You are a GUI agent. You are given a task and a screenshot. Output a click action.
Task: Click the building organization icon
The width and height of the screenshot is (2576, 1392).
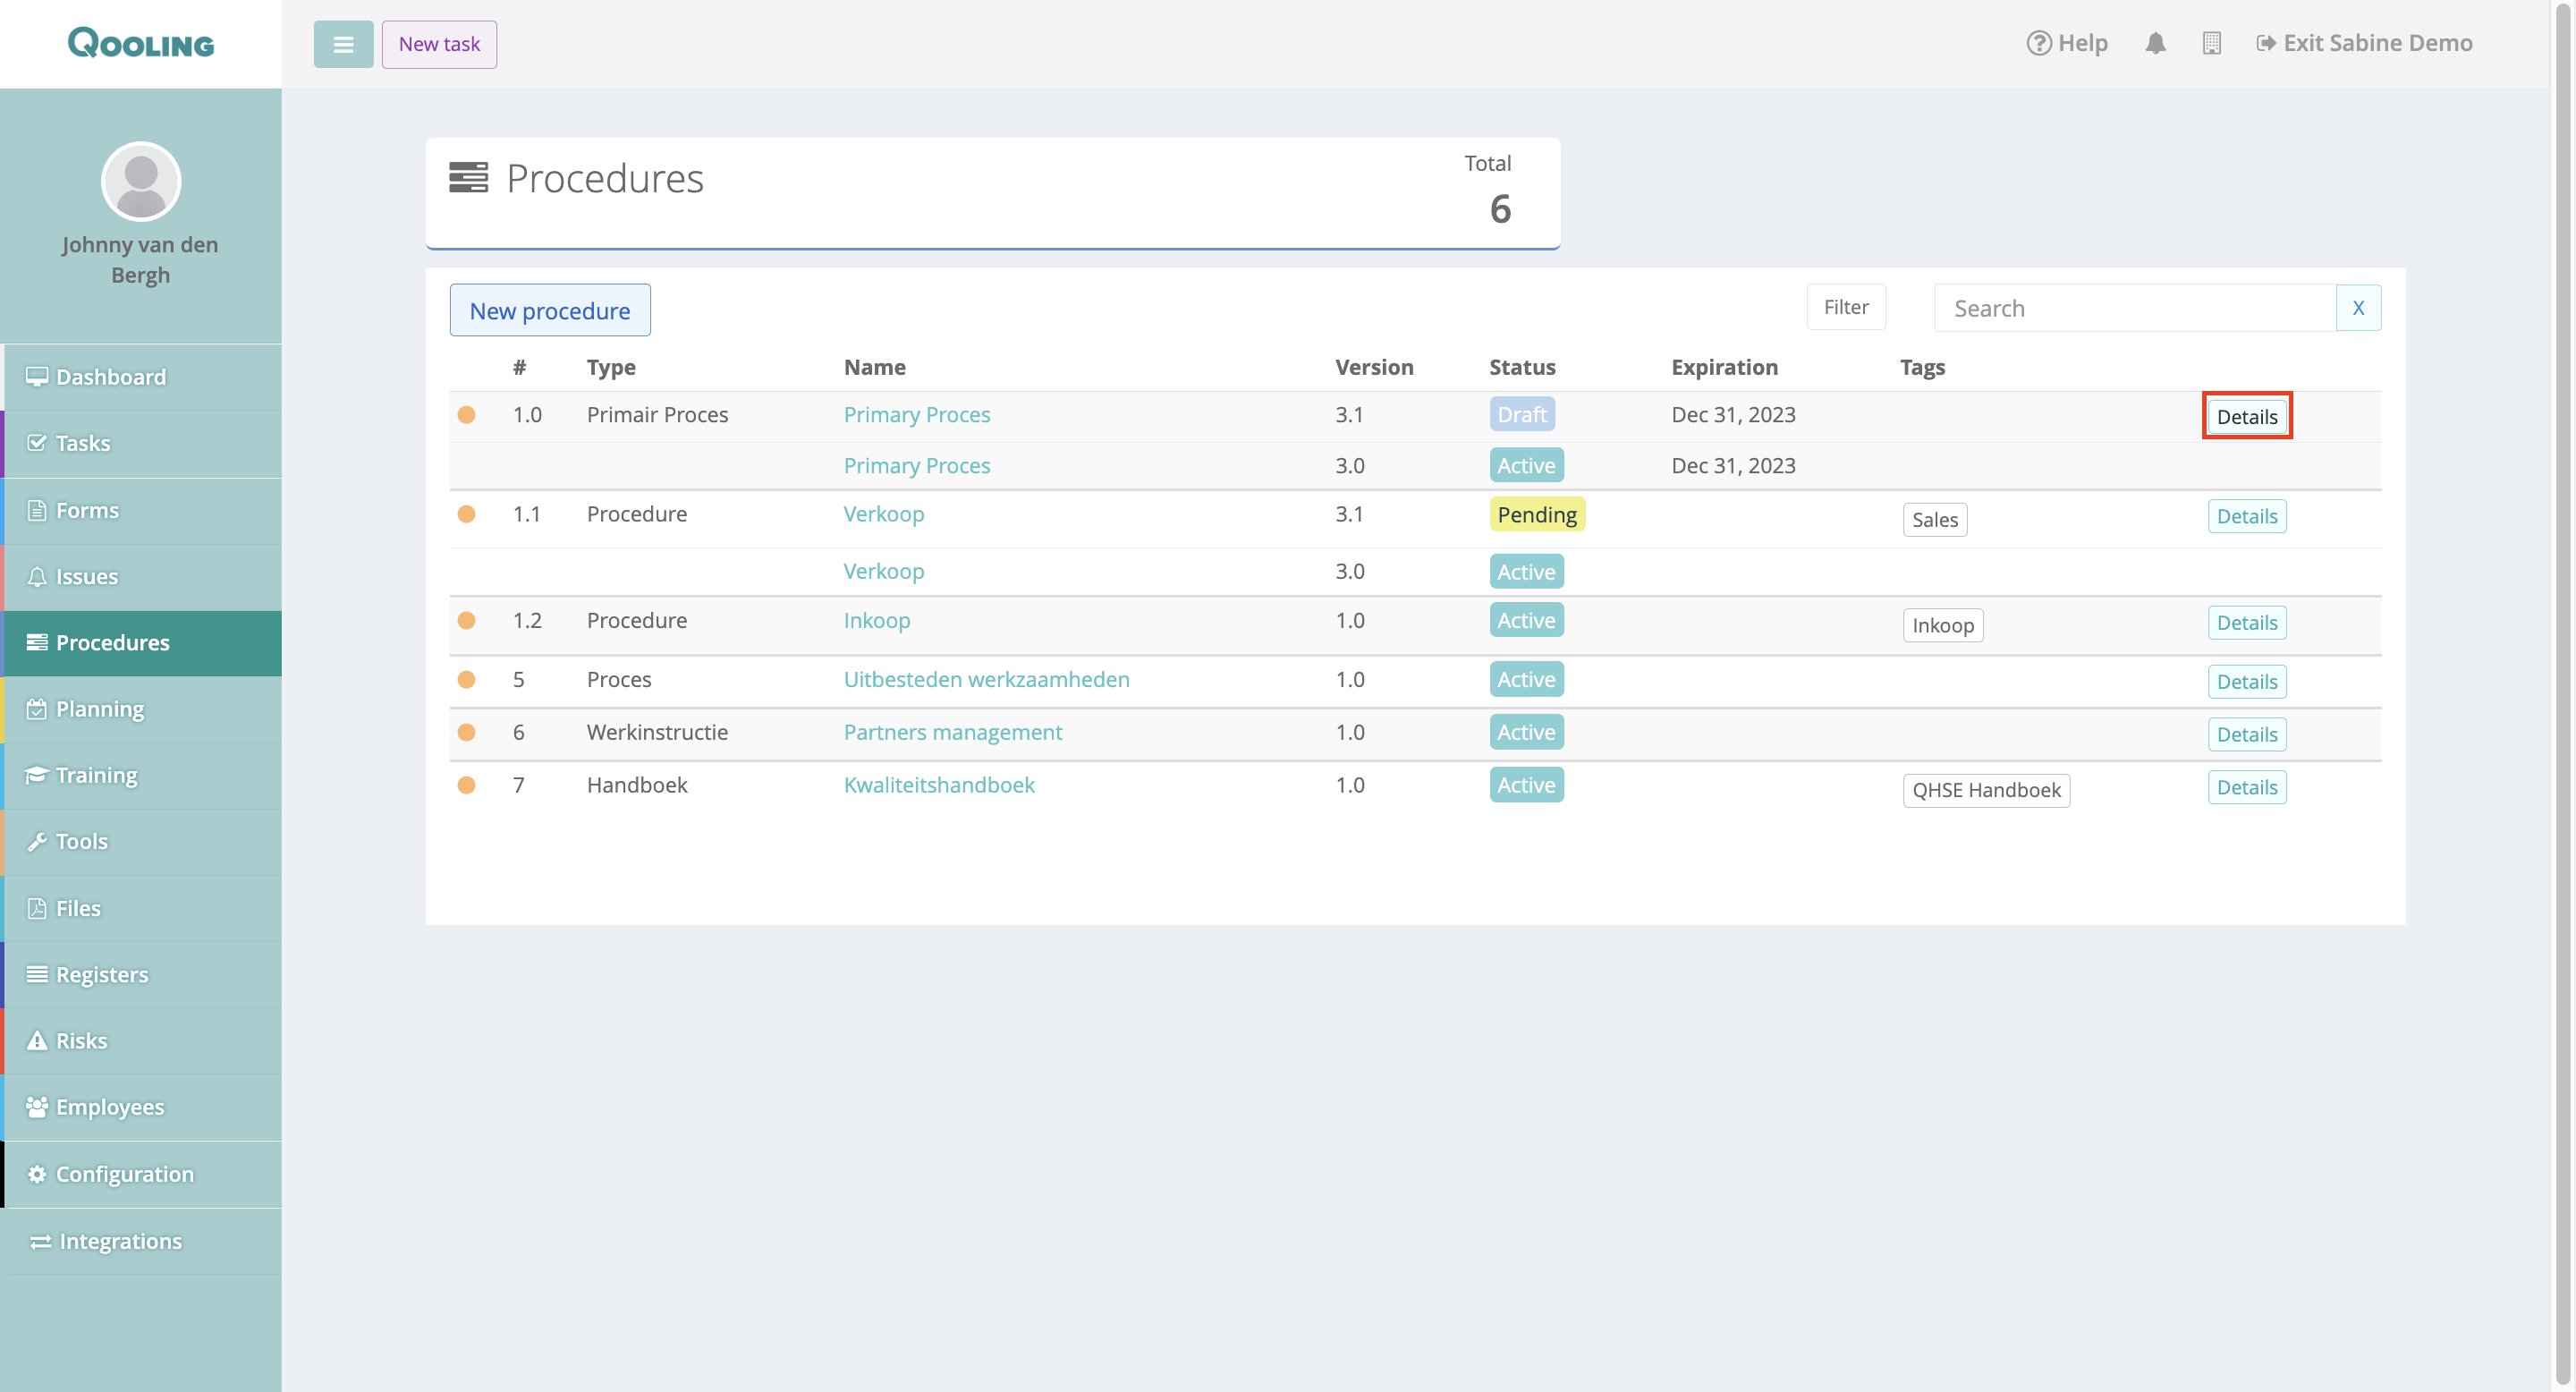pyautogui.click(x=2211, y=43)
